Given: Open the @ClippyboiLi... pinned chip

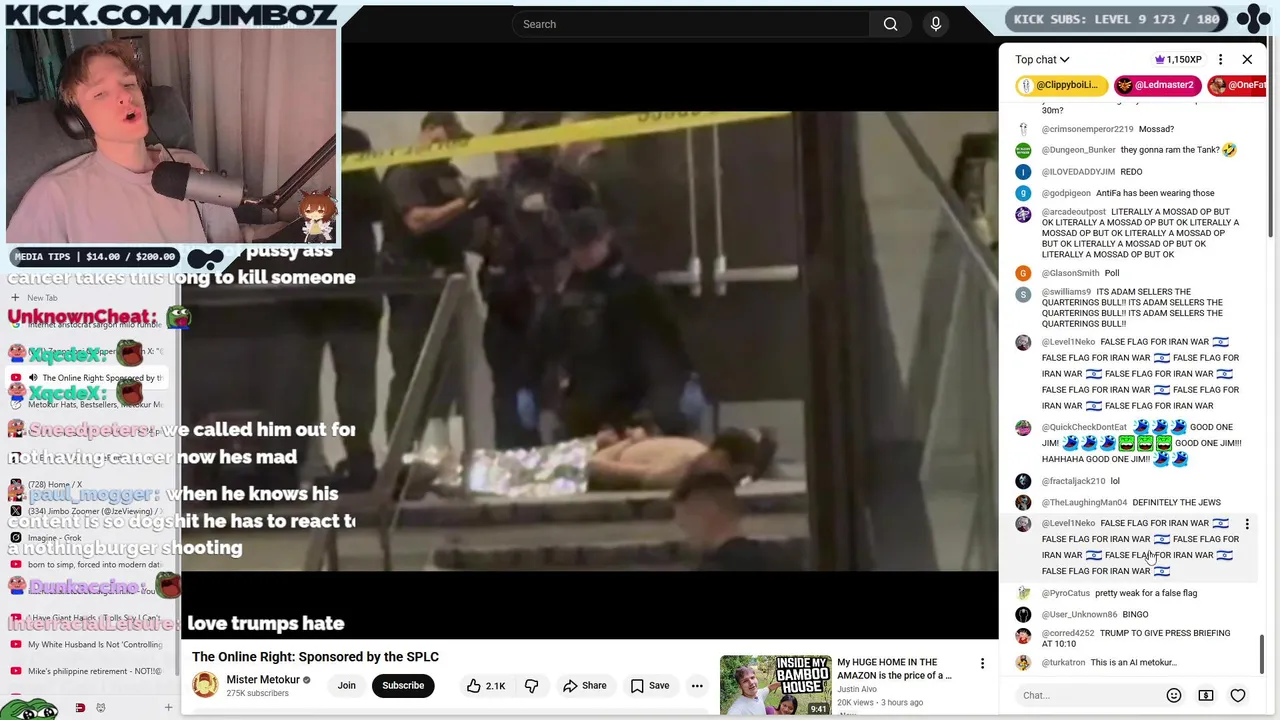Looking at the screenshot, I should (1061, 85).
